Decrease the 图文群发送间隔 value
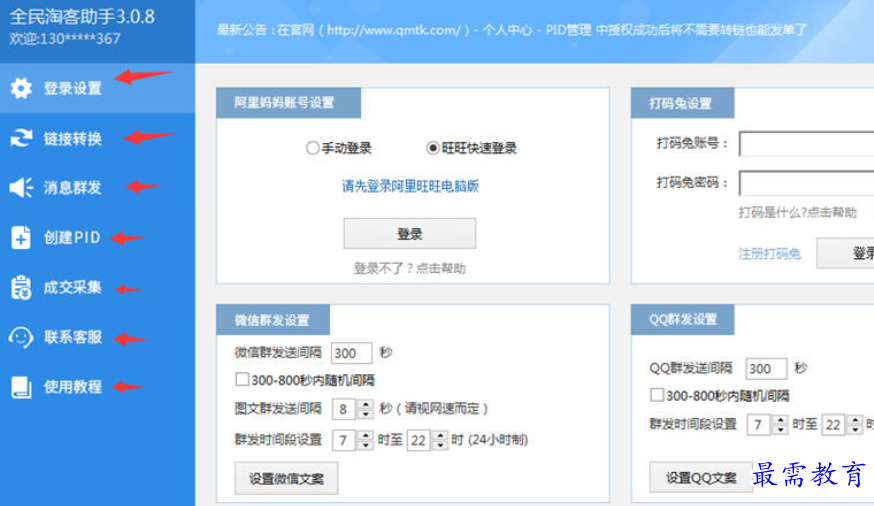The image size is (874, 506). (x=366, y=414)
